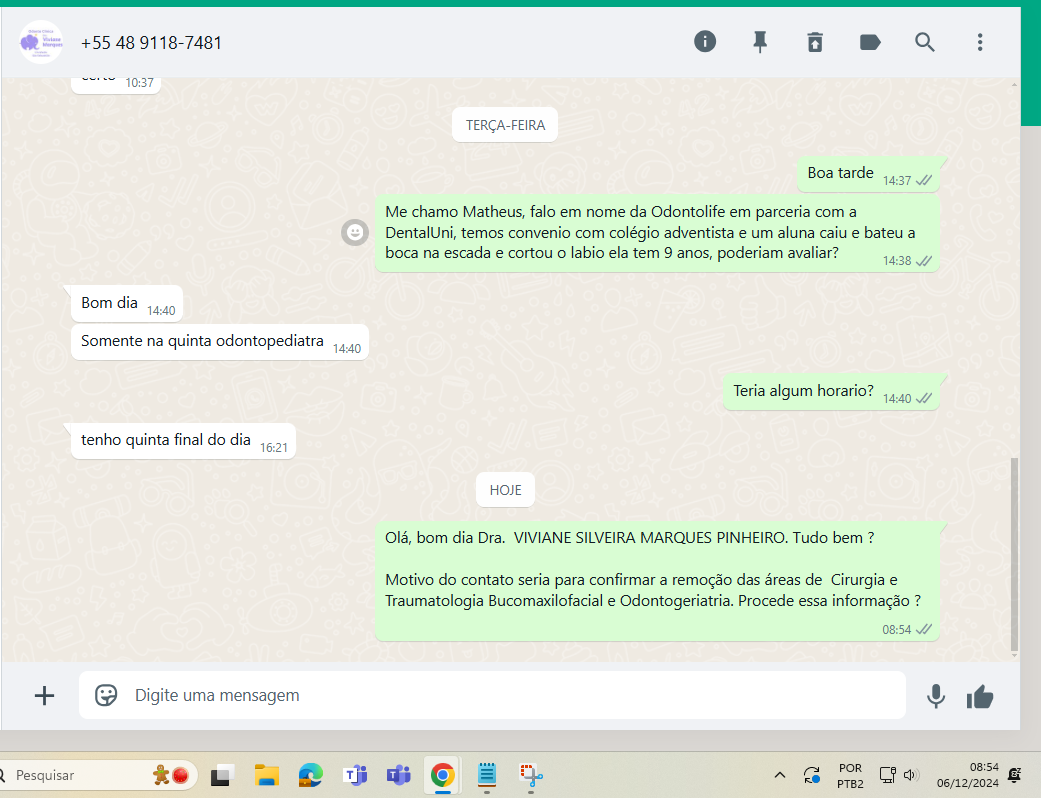Launch File Explorer from the taskbar
This screenshot has width=1041, height=798.
(x=266, y=775)
